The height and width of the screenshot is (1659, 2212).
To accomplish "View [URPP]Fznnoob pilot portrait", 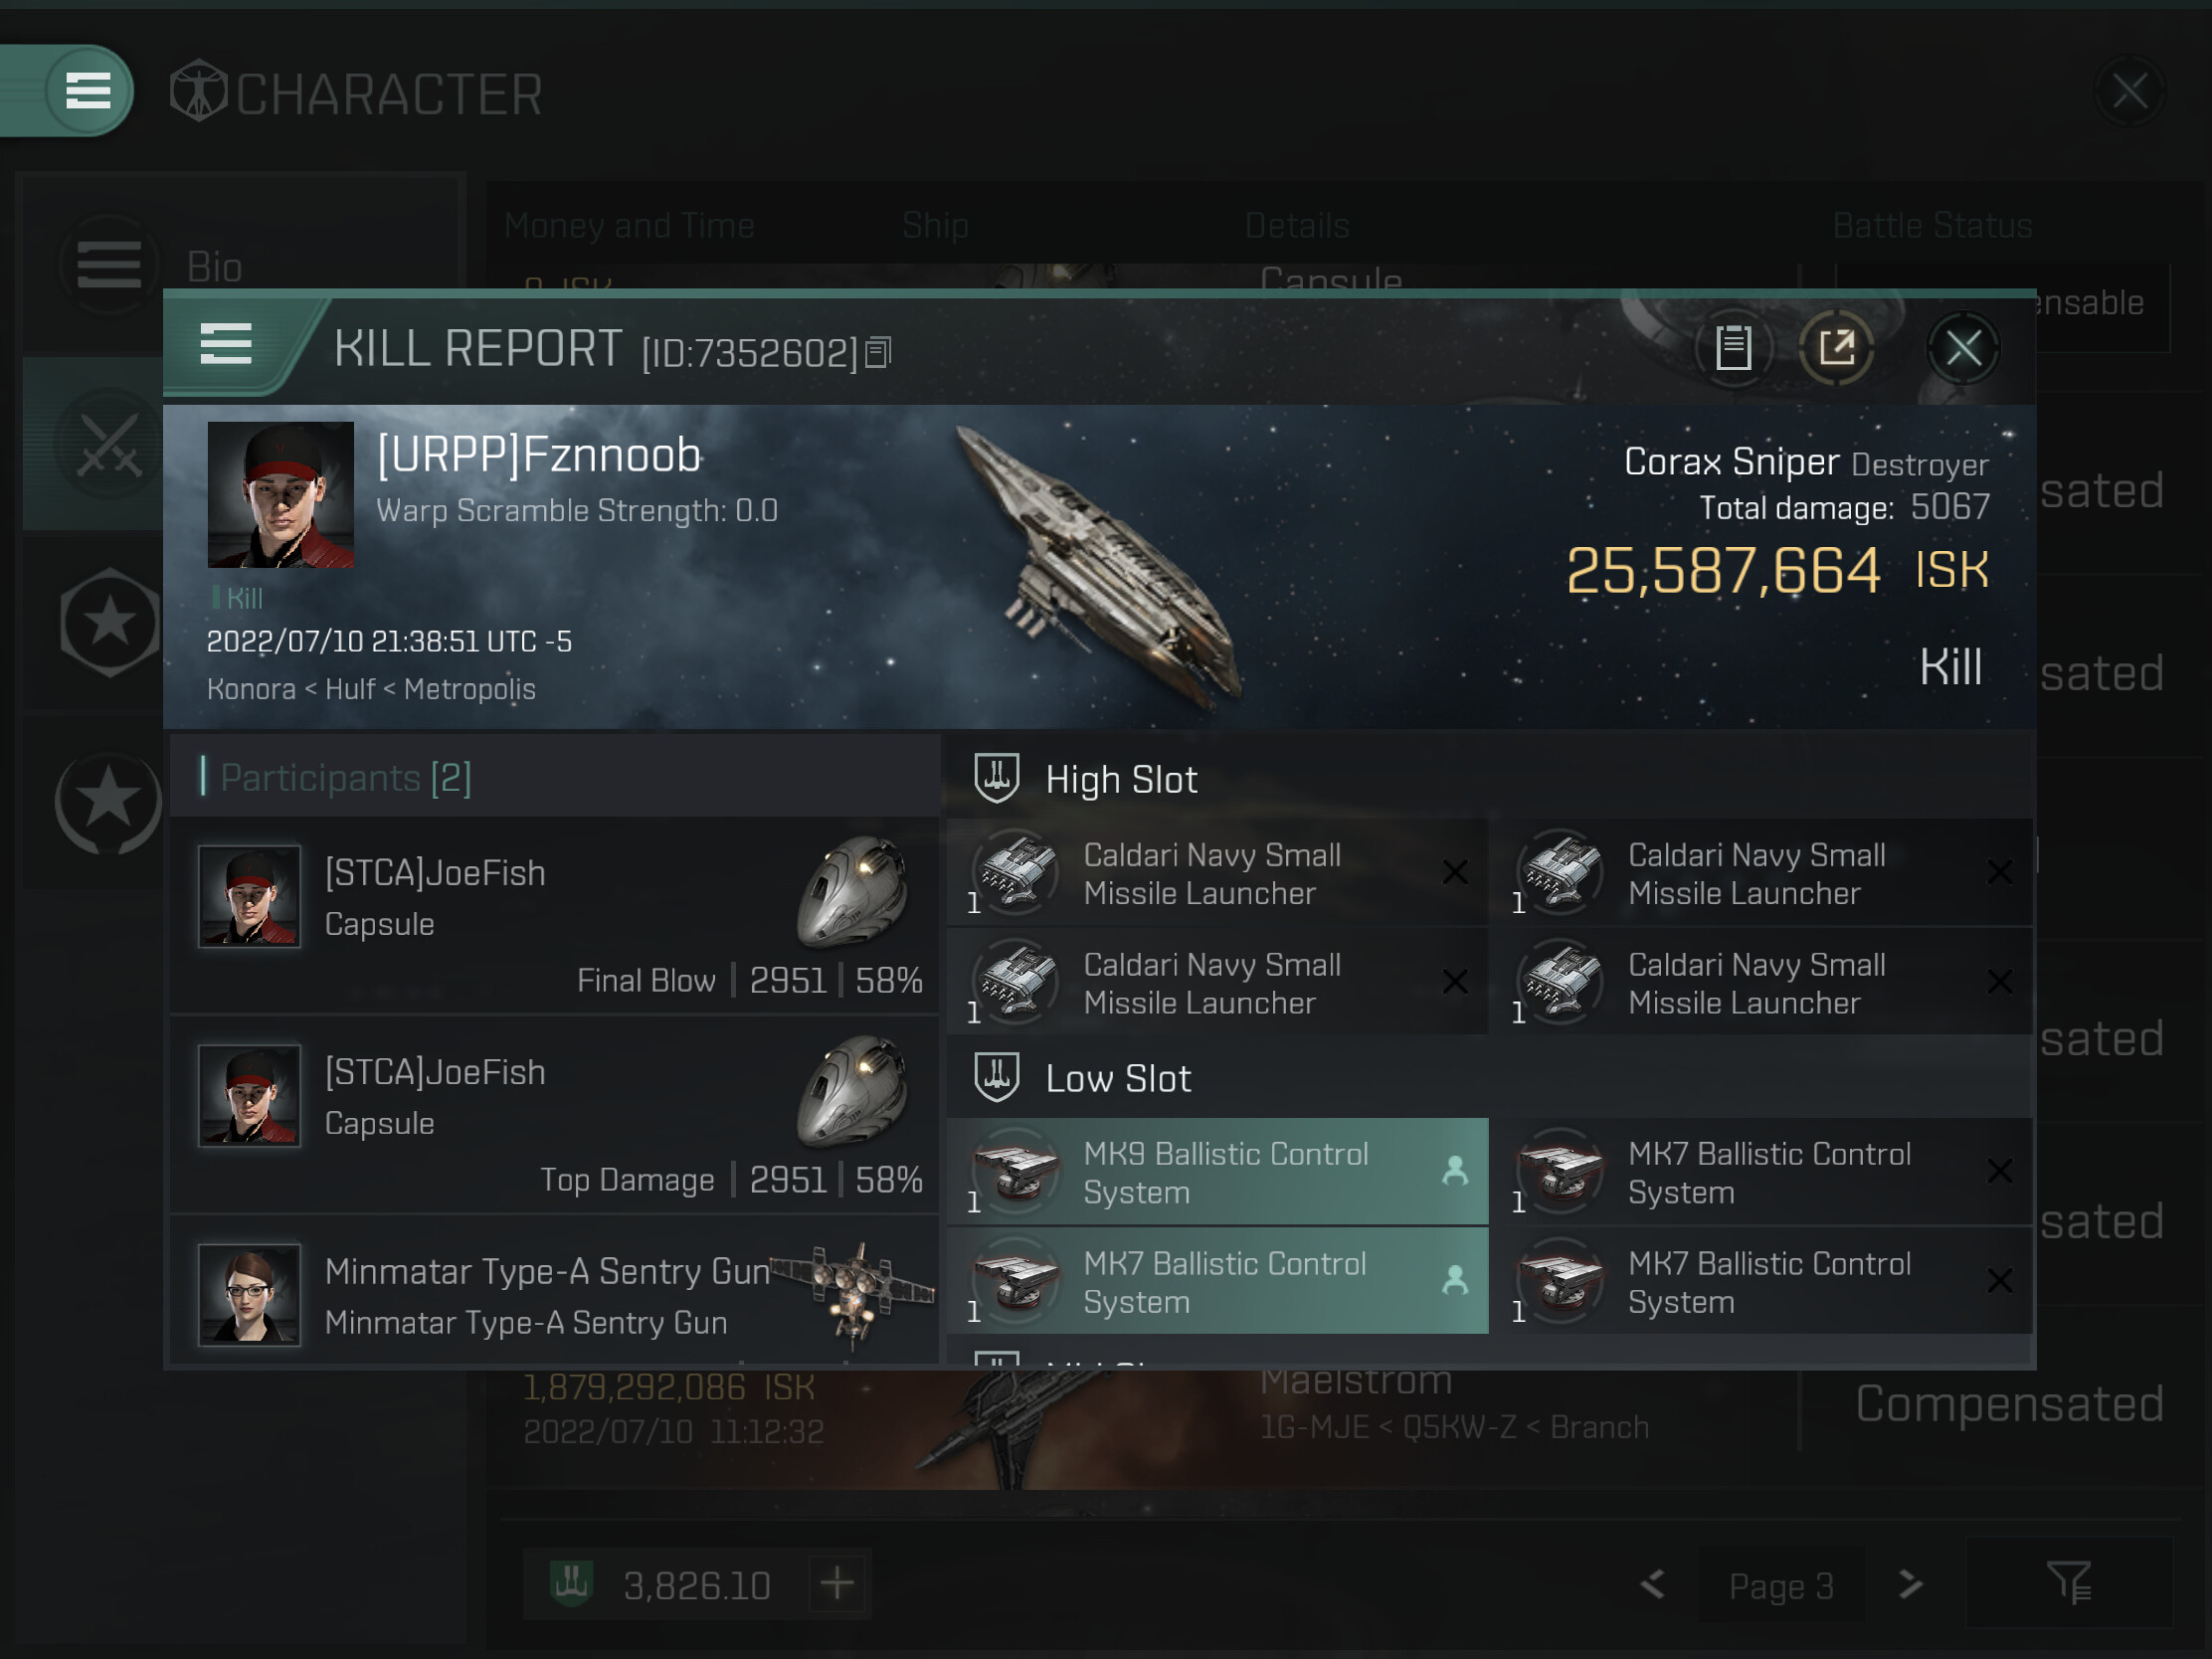I will point(280,494).
